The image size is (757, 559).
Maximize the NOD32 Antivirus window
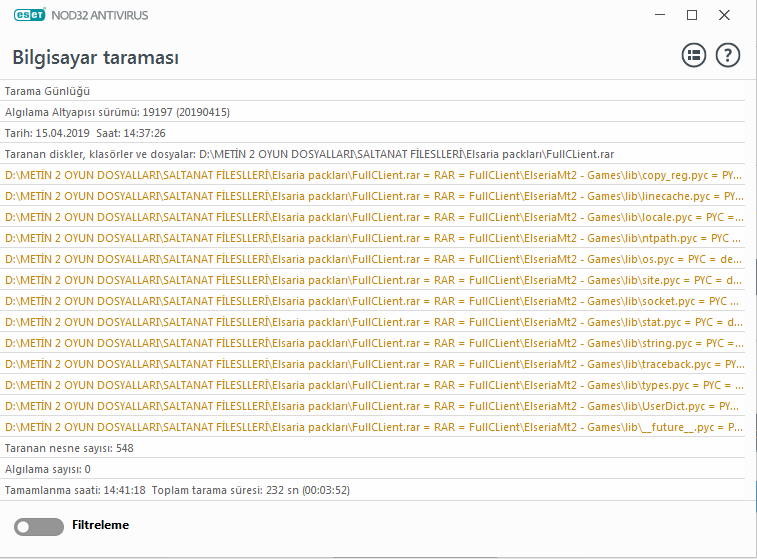point(692,15)
